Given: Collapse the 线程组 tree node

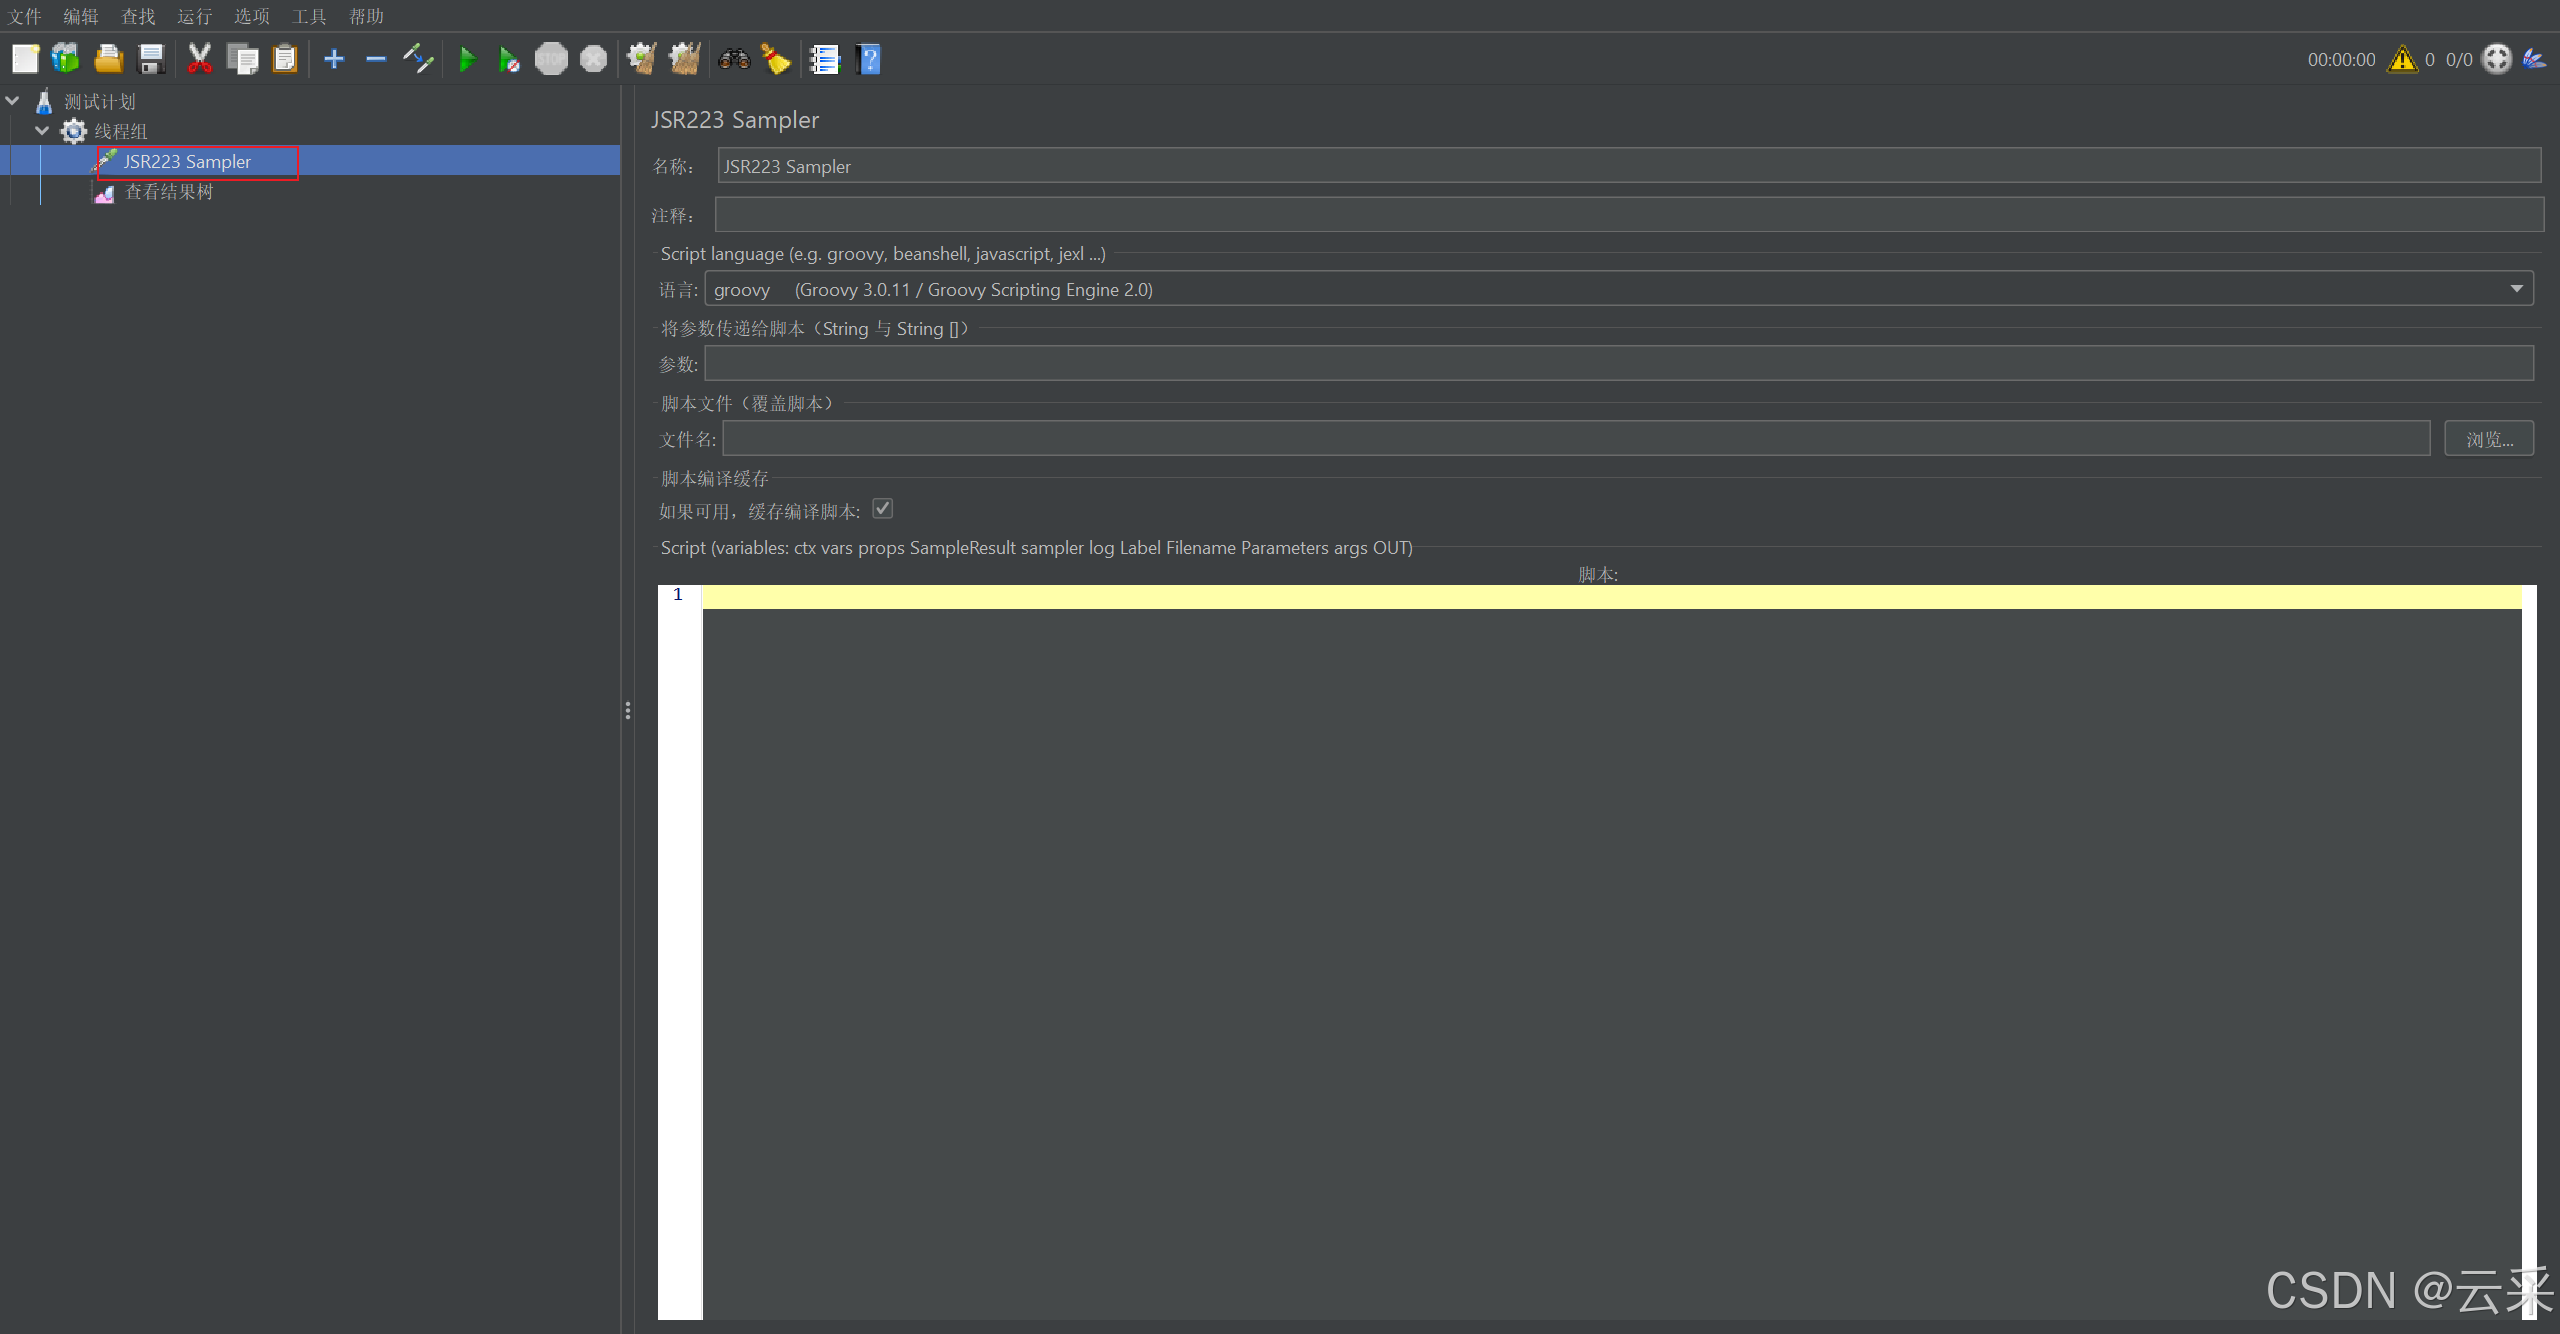Looking at the screenshot, I should pos(42,131).
